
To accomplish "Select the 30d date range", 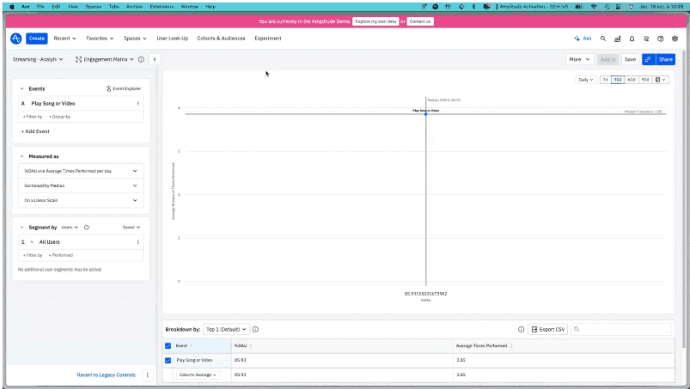I will [618, 80].
